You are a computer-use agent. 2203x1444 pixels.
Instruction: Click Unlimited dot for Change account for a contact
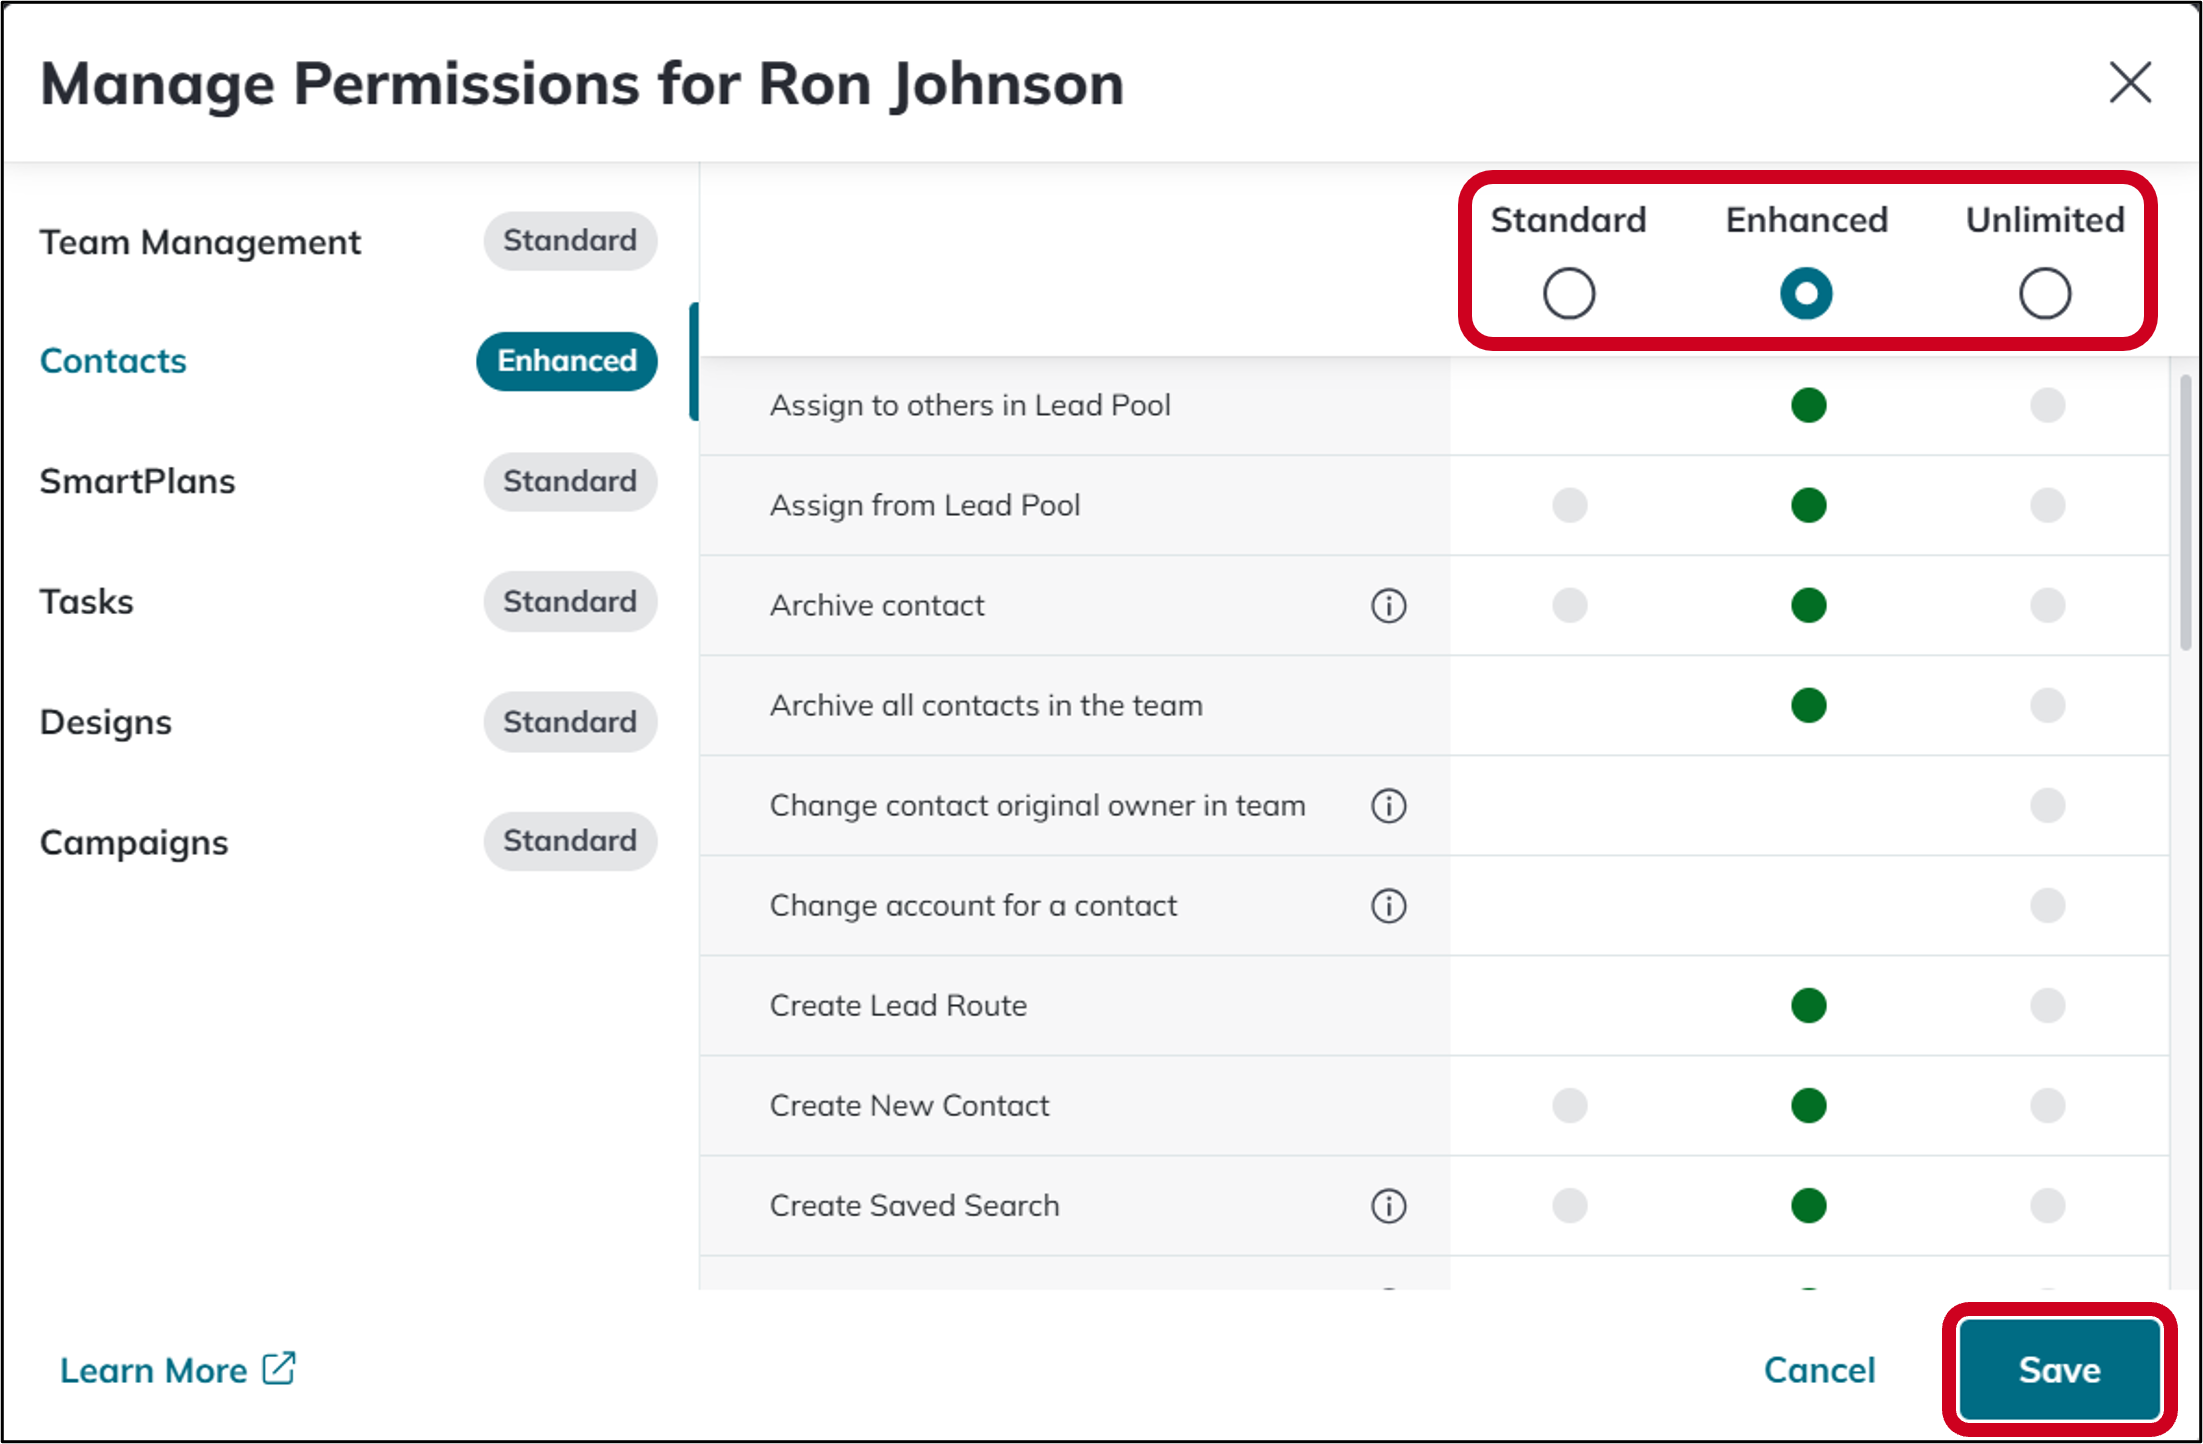(x=2047, y=905)
